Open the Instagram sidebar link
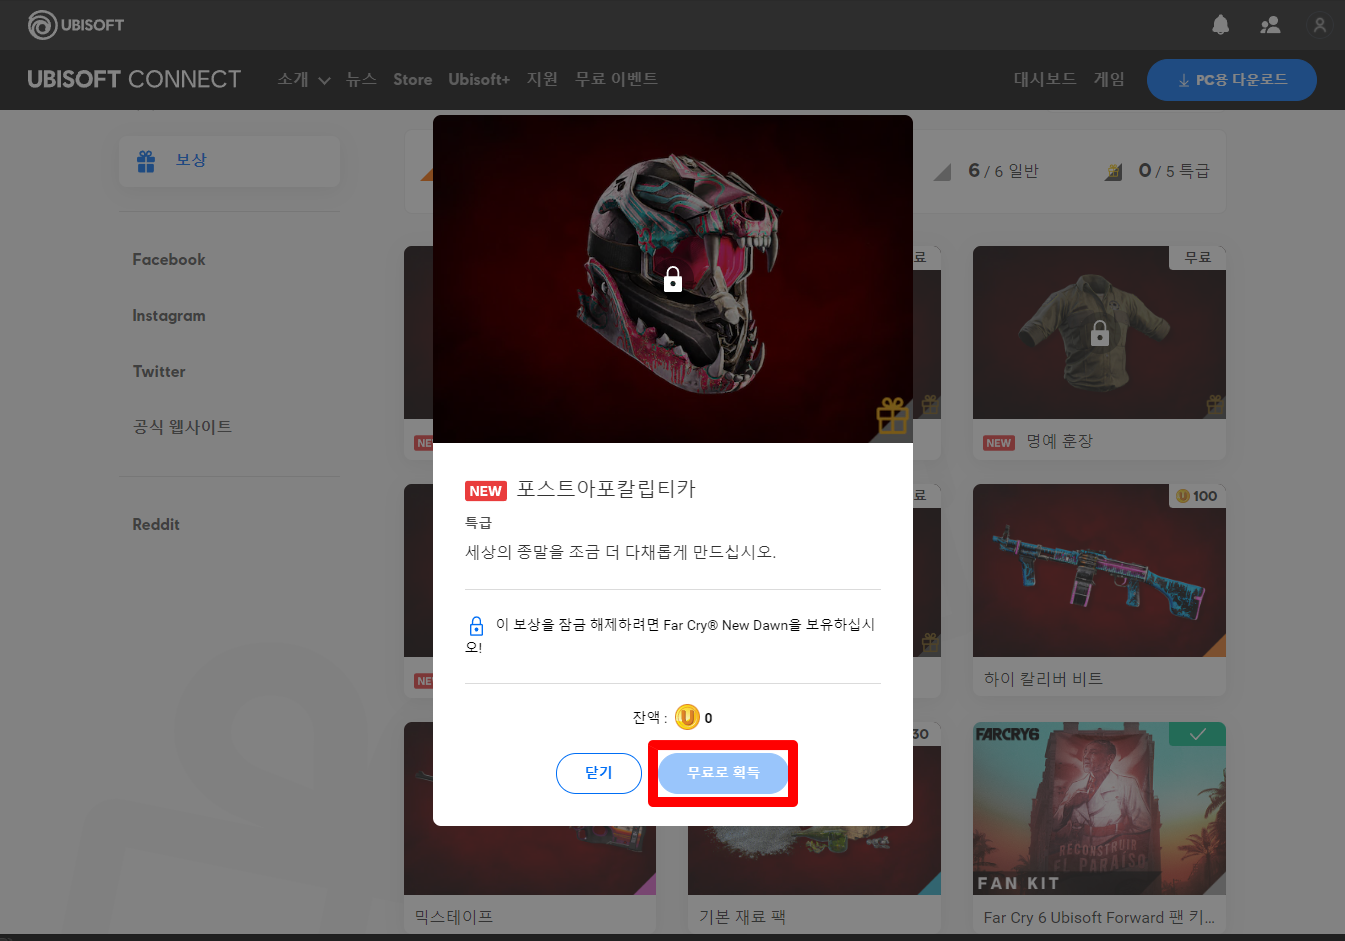The width and height of the screenshot is (1345, 941). 169,315
